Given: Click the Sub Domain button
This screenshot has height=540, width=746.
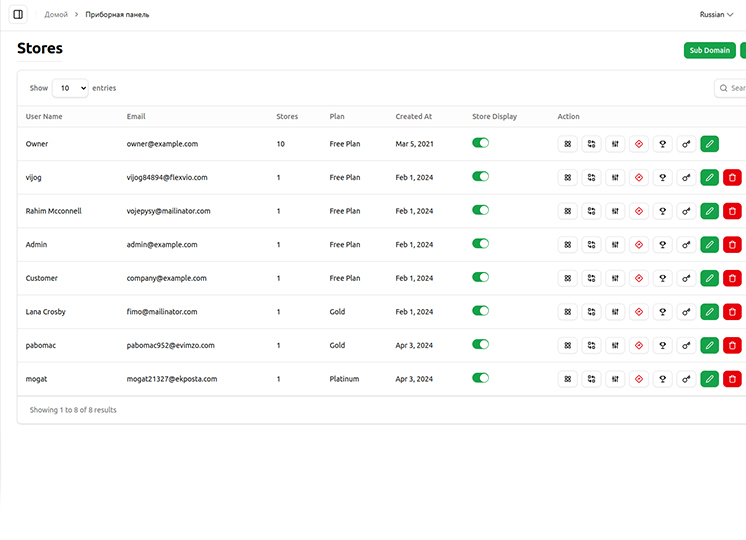Looking at the screenshot, I should pos(710,50).
